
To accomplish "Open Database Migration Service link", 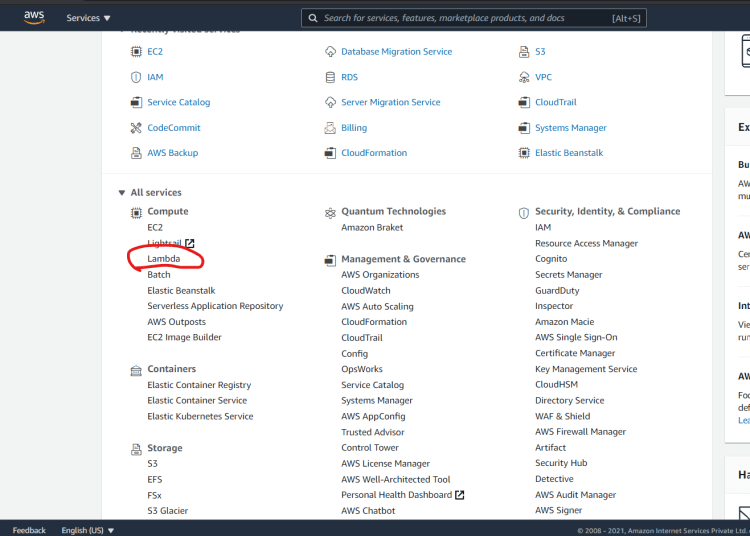I will 397,52.
